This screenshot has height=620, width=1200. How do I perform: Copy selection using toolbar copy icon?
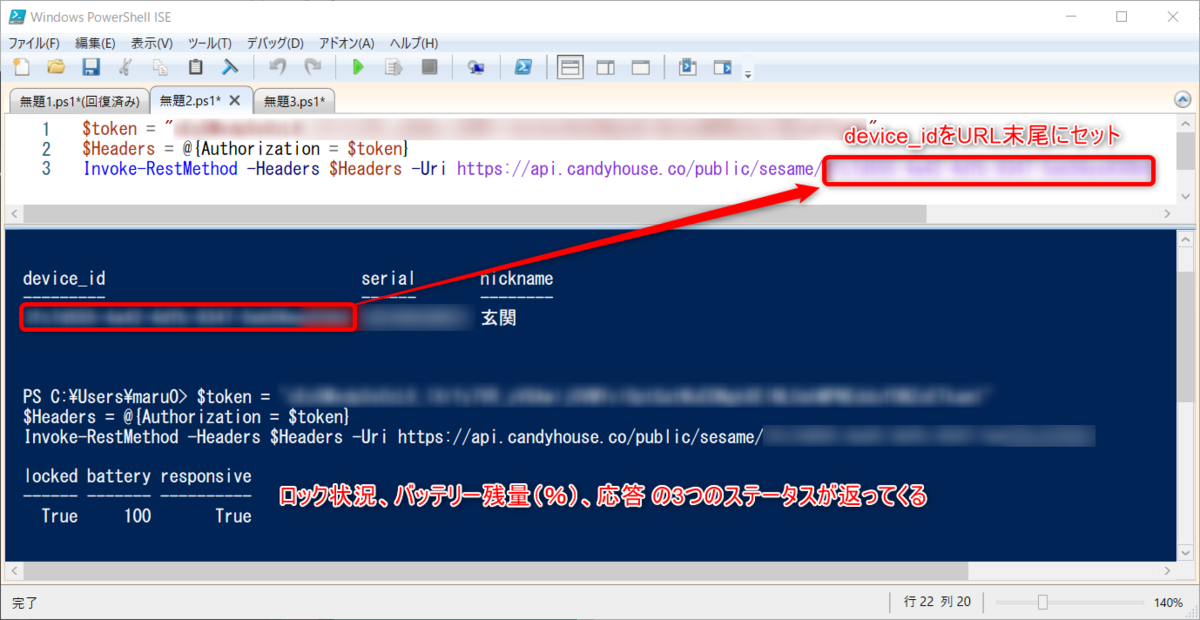pos(160,68)
